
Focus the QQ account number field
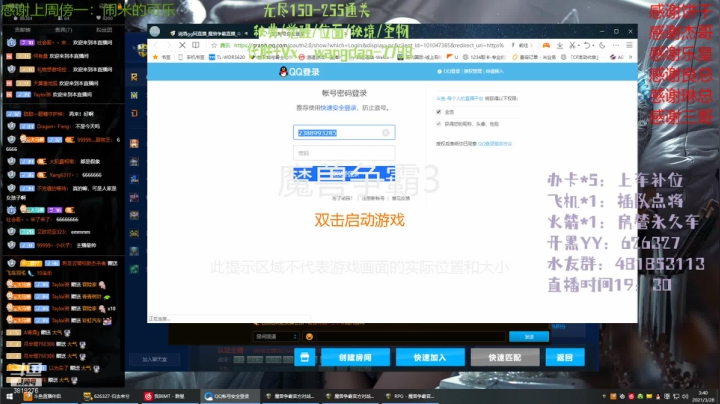click(344, 133)
